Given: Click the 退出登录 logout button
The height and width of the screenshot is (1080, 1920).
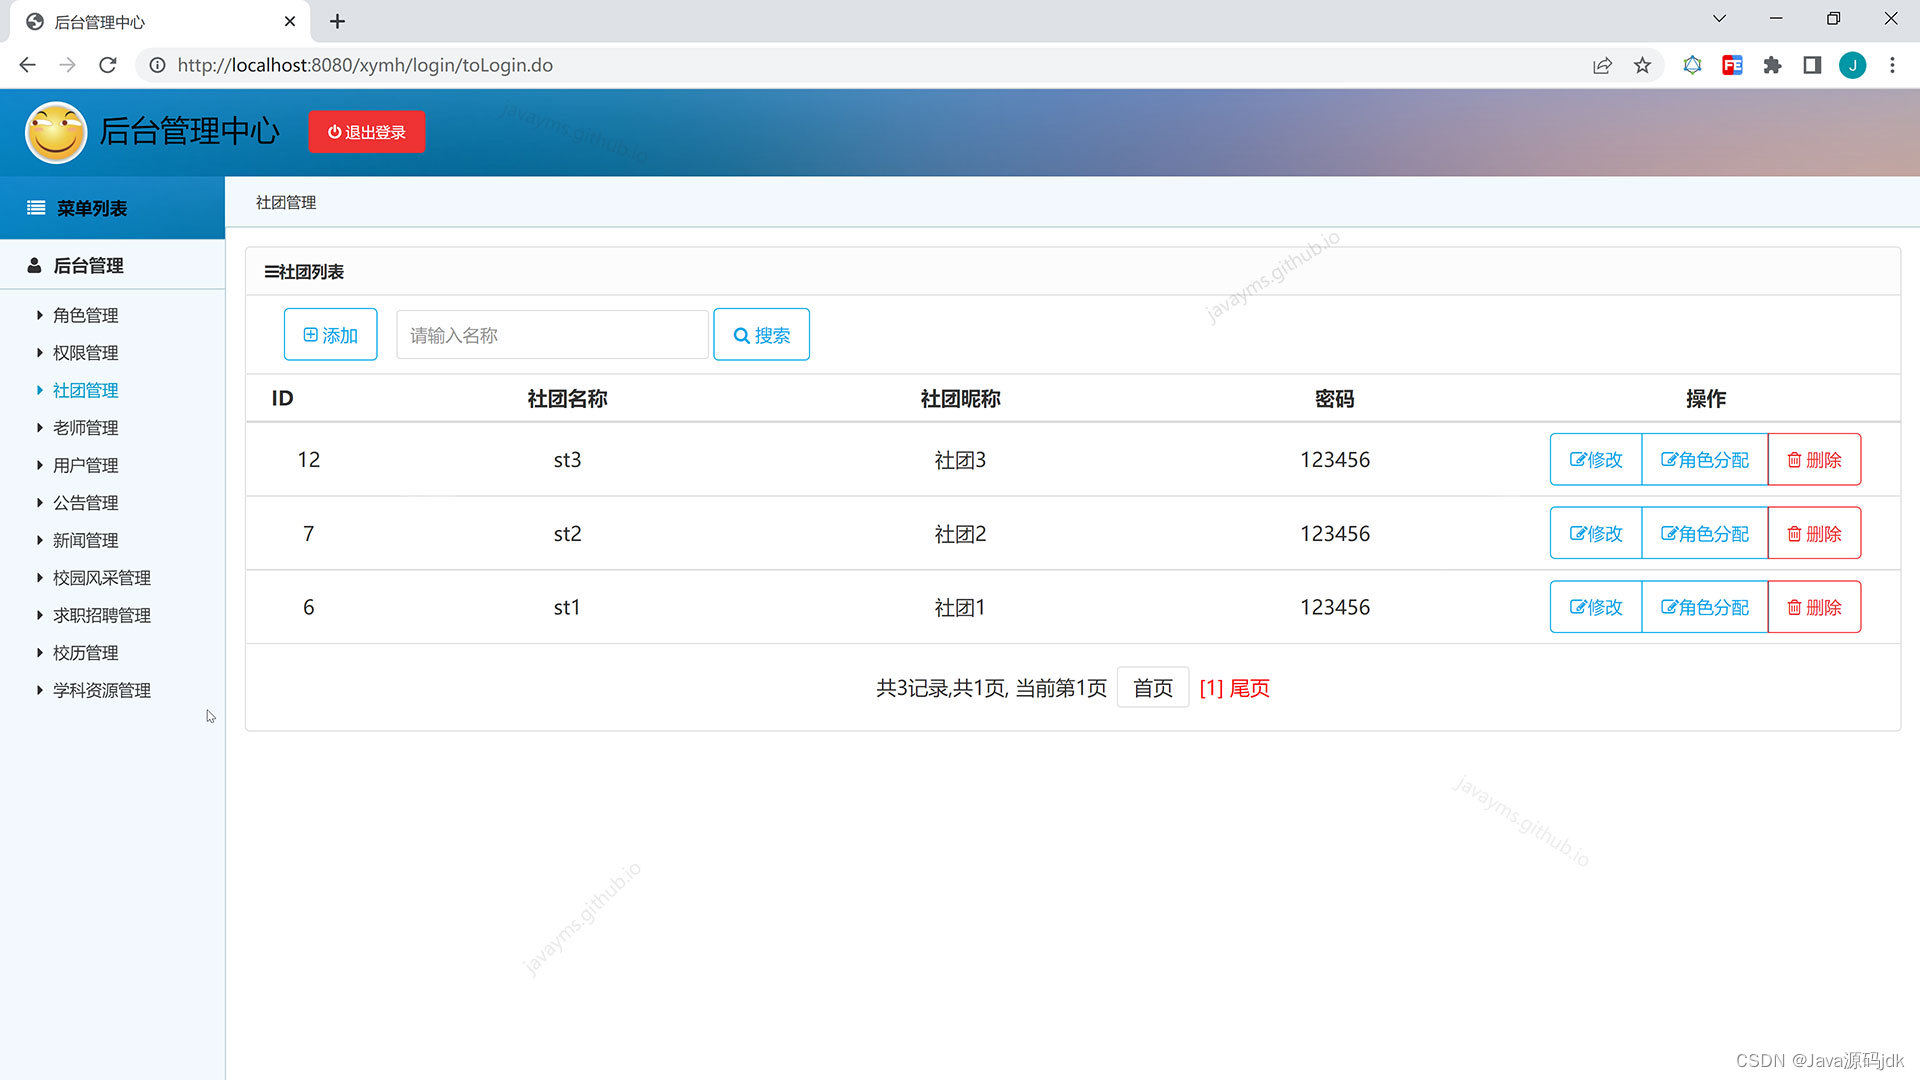Looking at the screenshot, I should 366,132.
